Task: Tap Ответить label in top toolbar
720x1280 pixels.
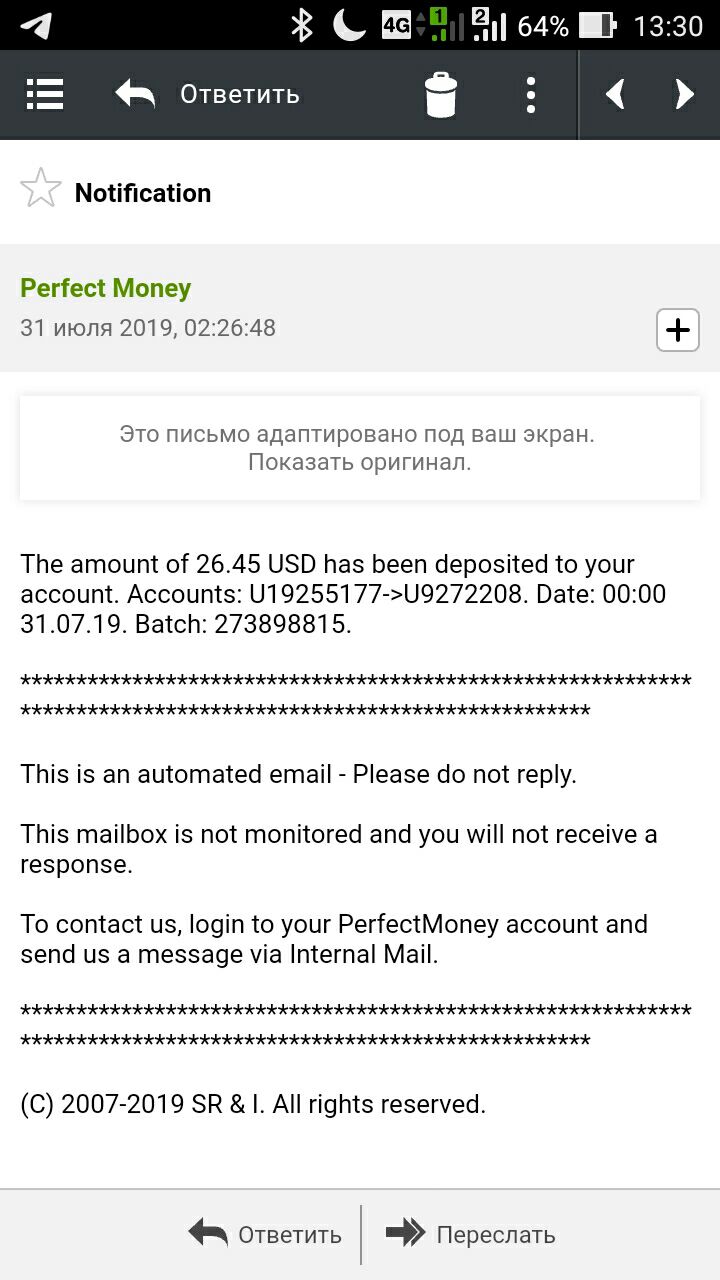Action: click(x=240, y=95)
